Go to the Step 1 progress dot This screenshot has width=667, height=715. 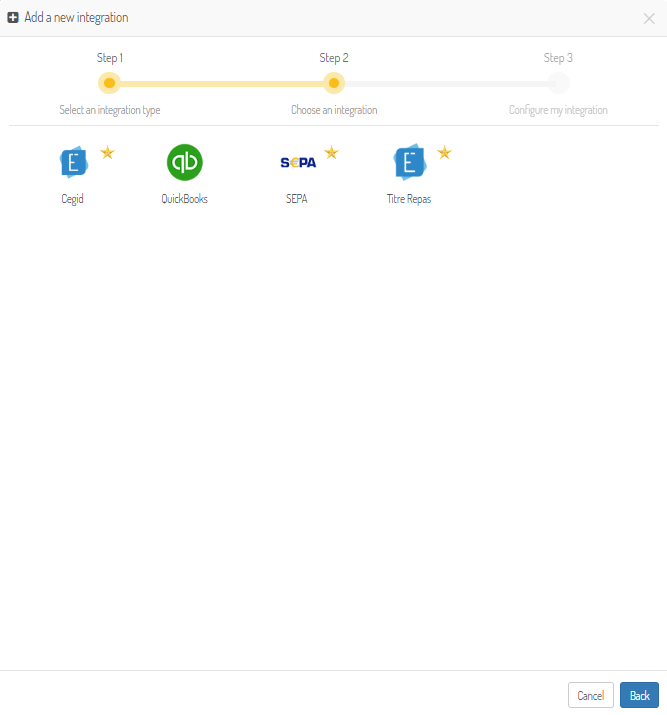[109, 83]
